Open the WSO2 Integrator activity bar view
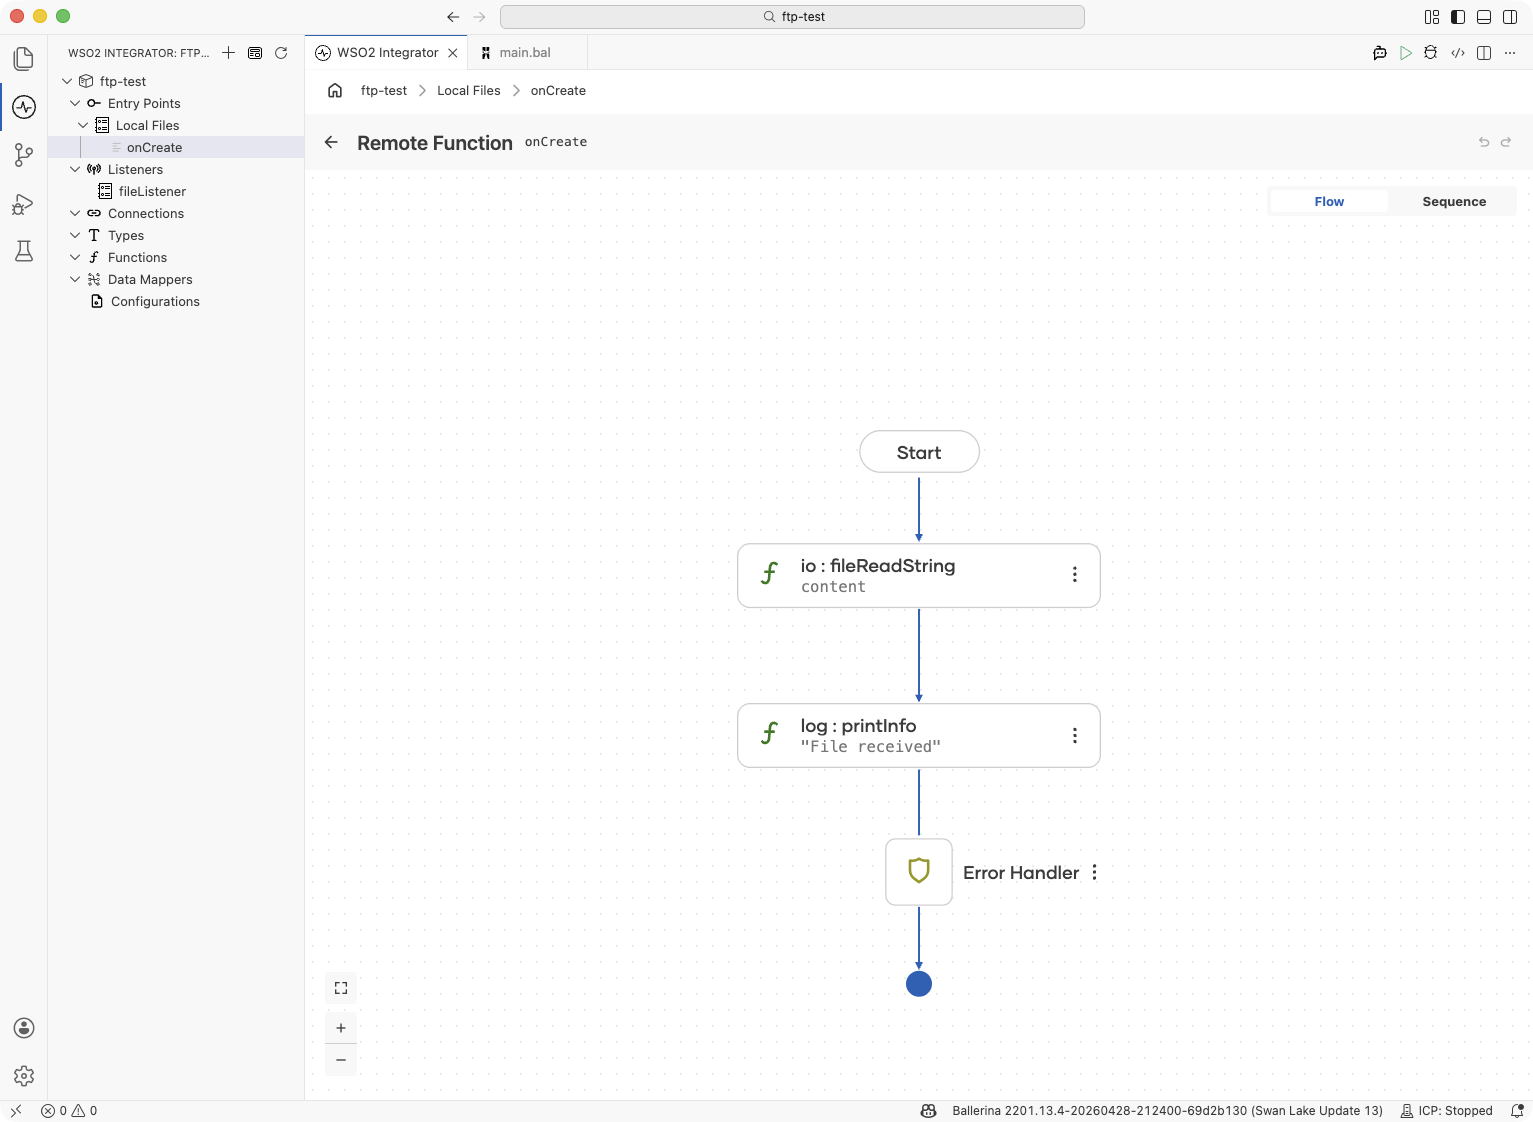Screen dimensions: 1533x1122 [24, 107]
